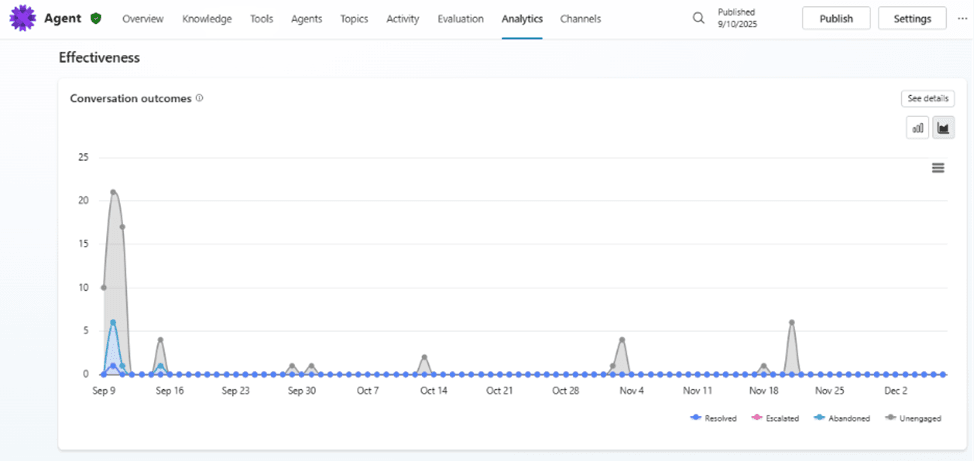Image resolution: width=975 pixels, height=461 pixels.
Task: Click the gray Unengaged legend marker
Action: coord(892,418)
